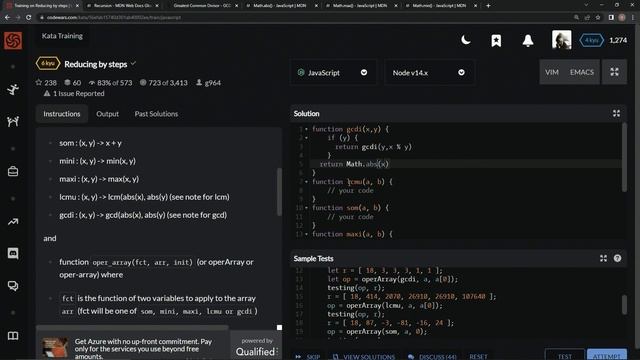Collapse the gcdi function fold arrow on line 1
Screen dimensions: 640x360
[307, 129]
